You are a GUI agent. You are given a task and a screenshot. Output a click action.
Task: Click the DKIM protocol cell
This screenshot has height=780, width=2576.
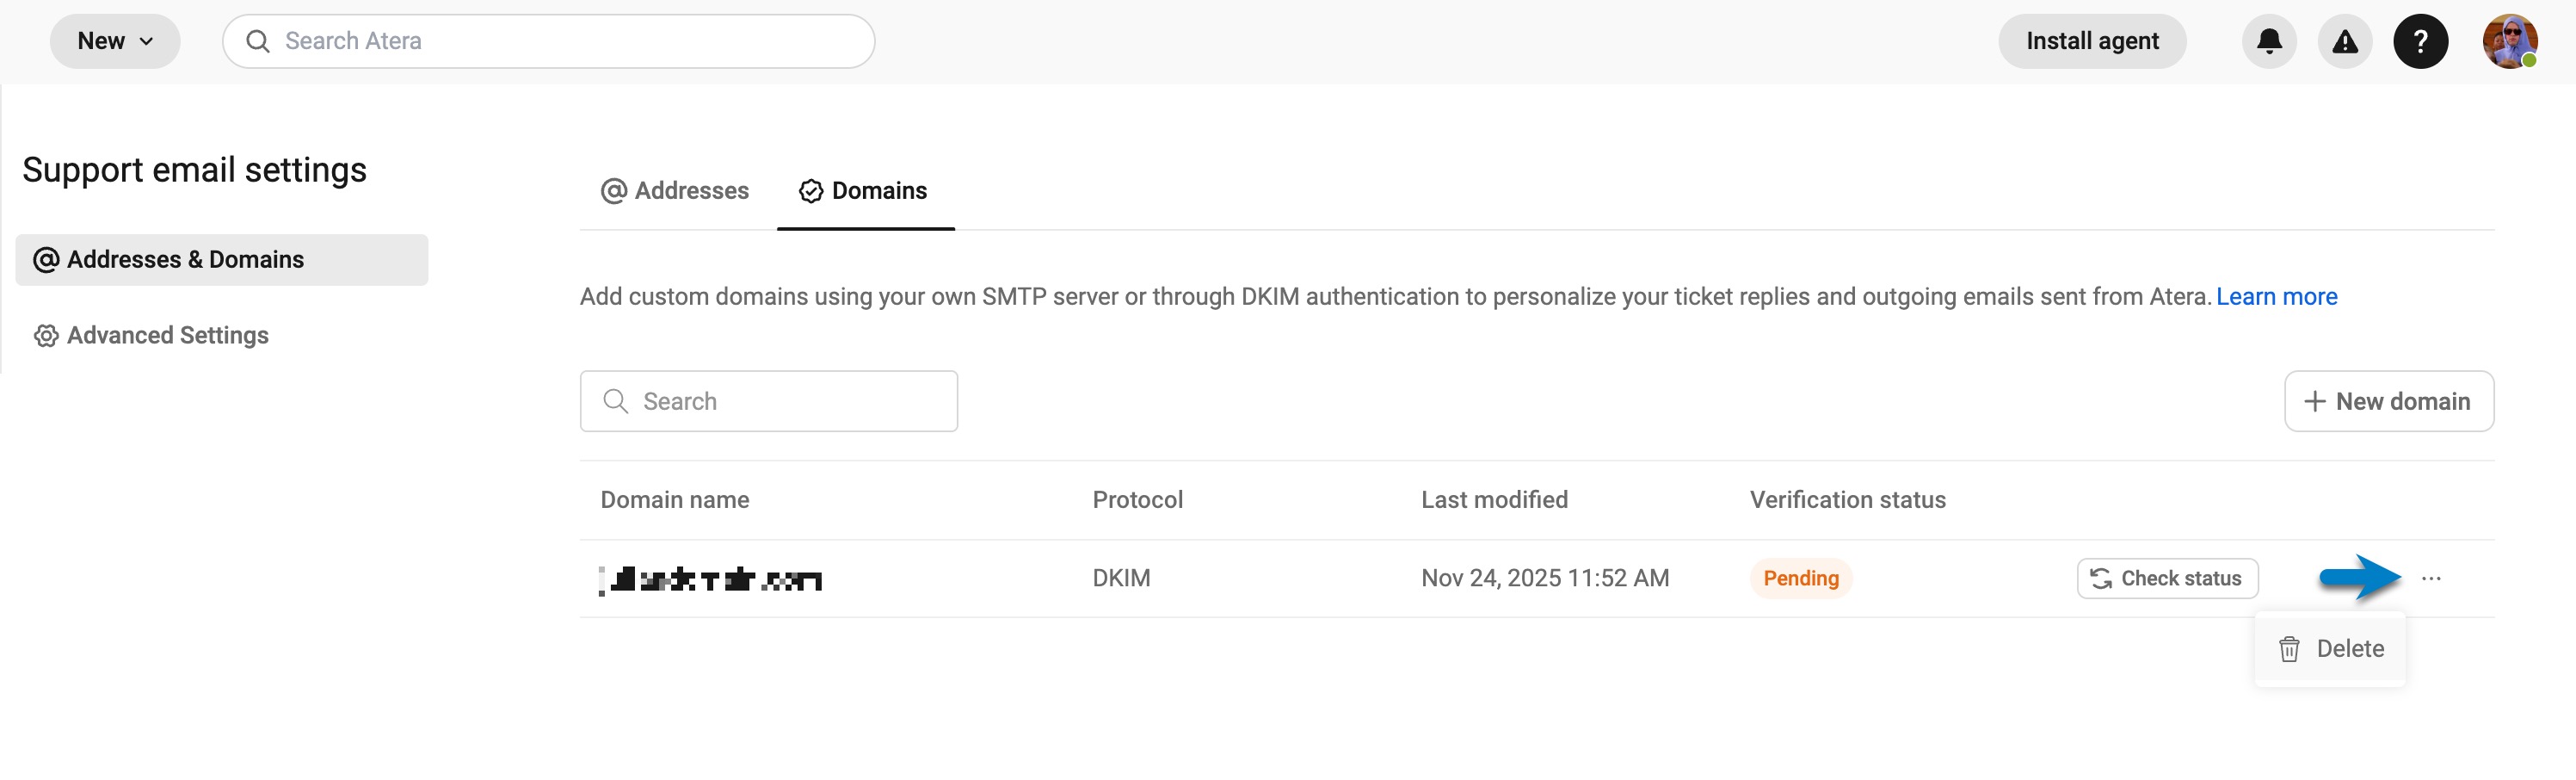(1121, 578)
